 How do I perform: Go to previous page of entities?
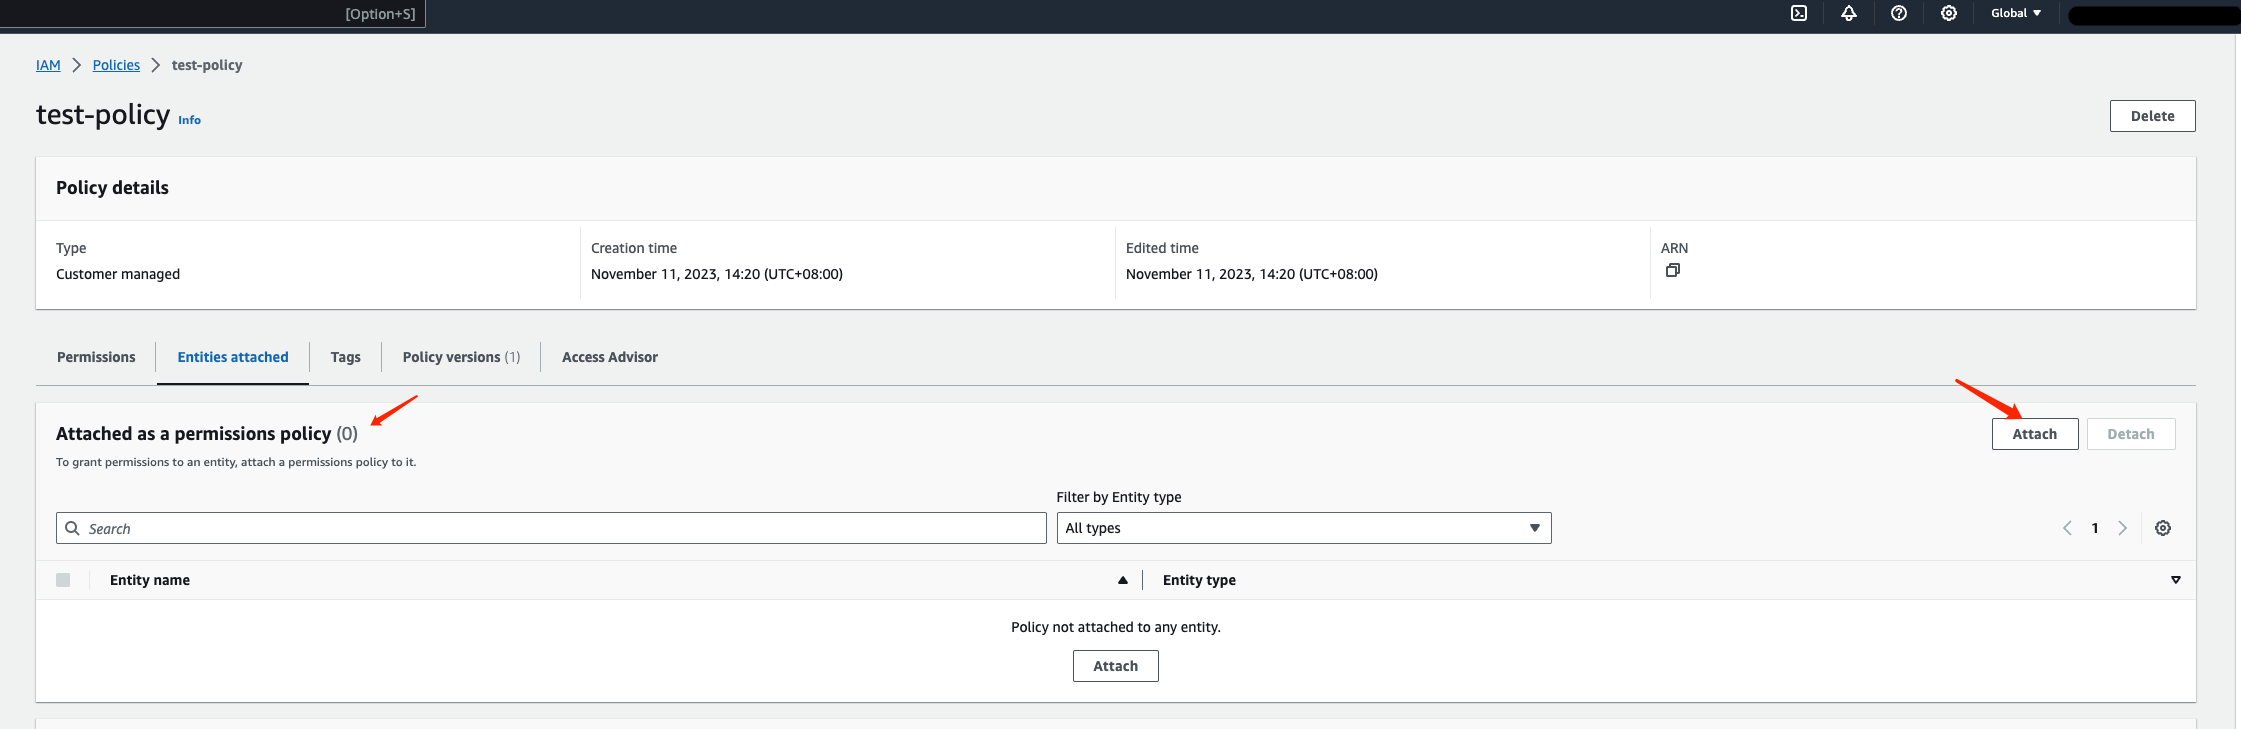pyautogui.click(x=2067, y=528)
